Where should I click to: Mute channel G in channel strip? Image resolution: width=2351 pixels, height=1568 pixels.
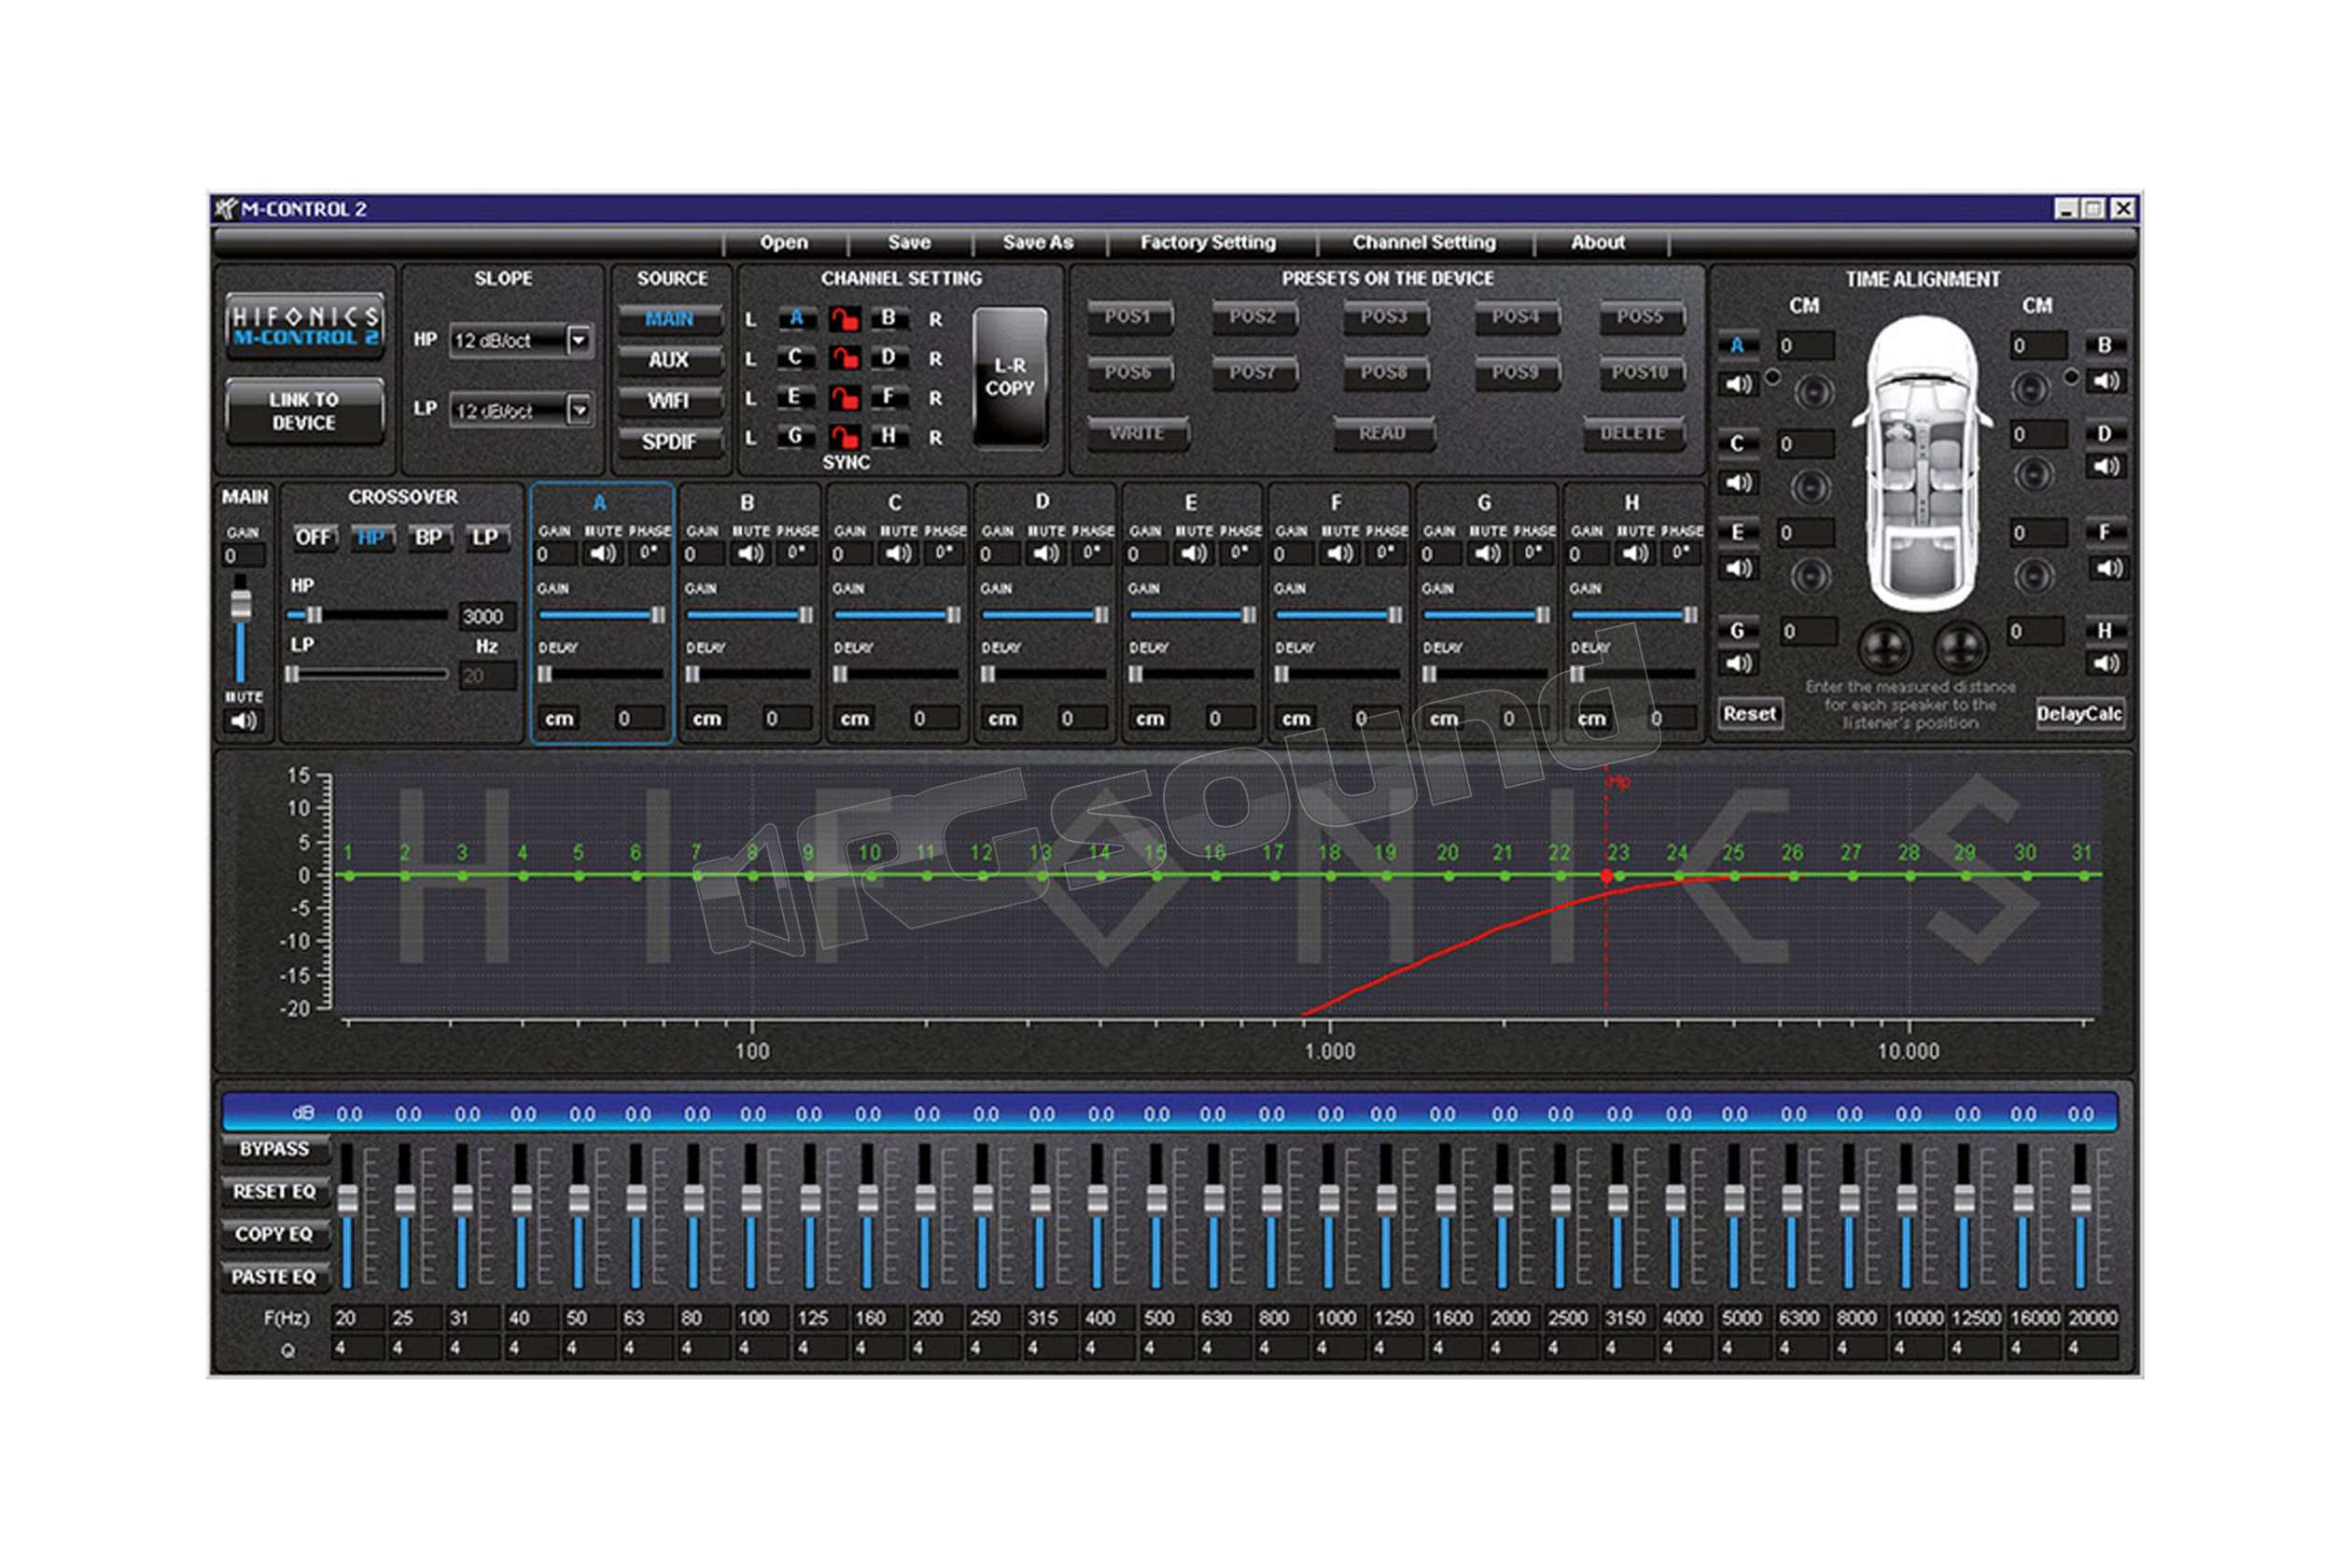coord(1487,553)
